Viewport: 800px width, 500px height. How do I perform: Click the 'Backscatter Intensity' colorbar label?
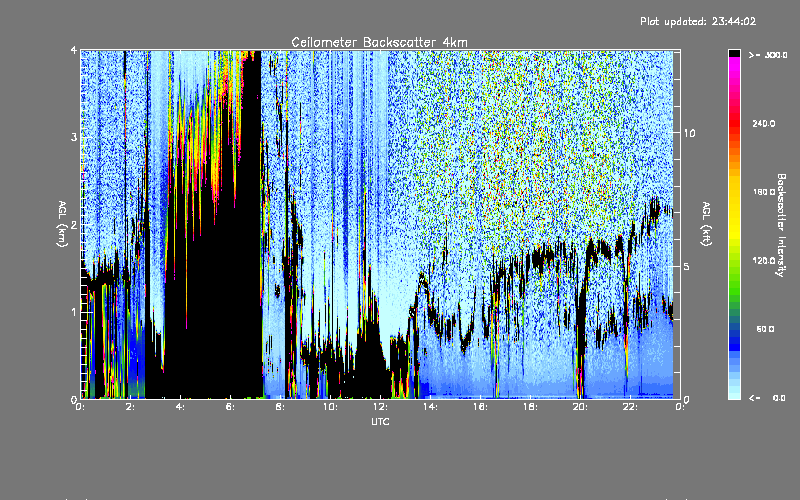(781, 225)
